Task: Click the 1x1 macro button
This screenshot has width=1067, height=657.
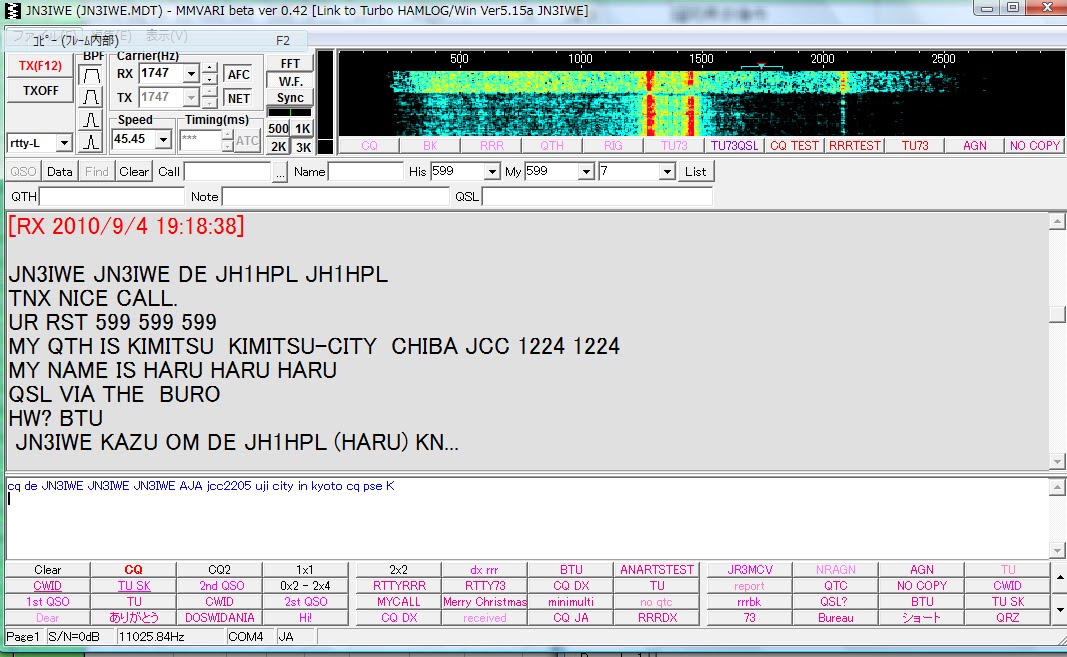Action: click(x=305, y=570)
